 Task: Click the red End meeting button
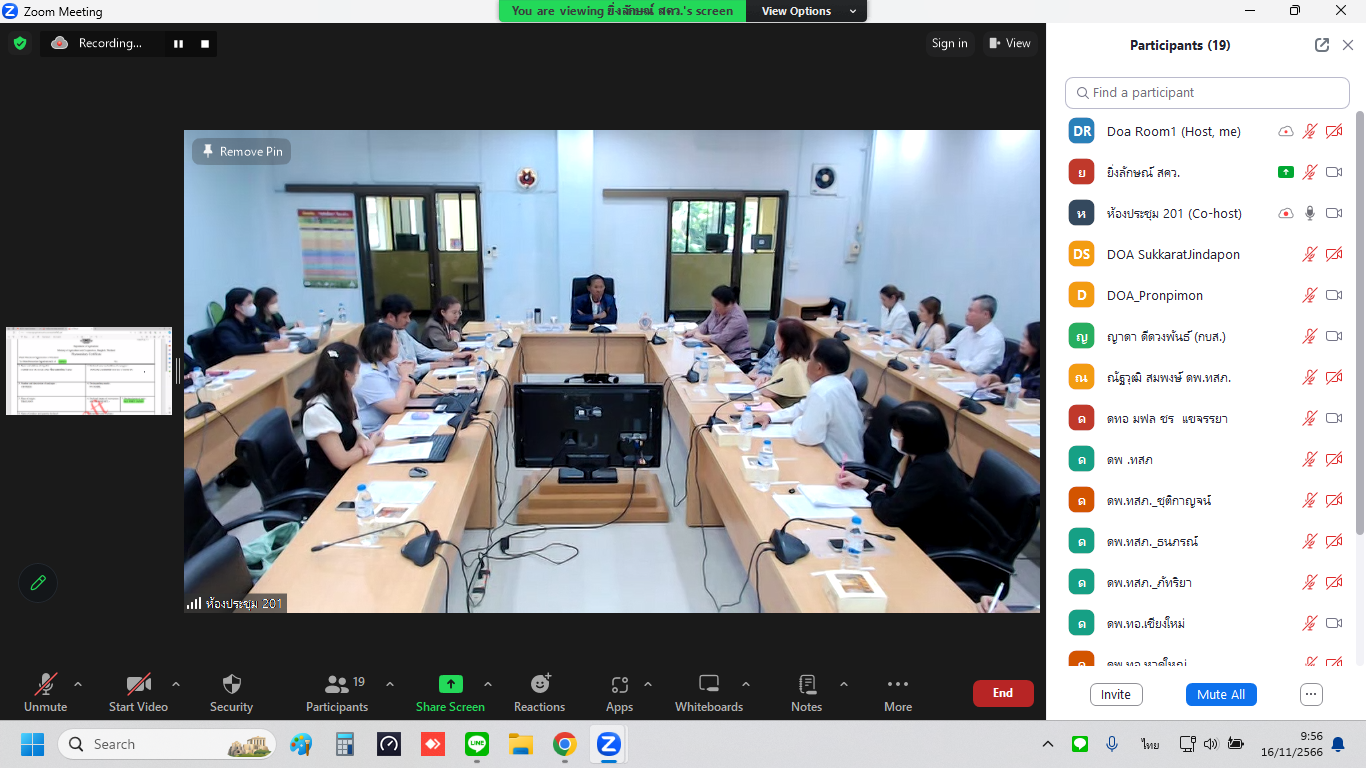click(1003, 693)
